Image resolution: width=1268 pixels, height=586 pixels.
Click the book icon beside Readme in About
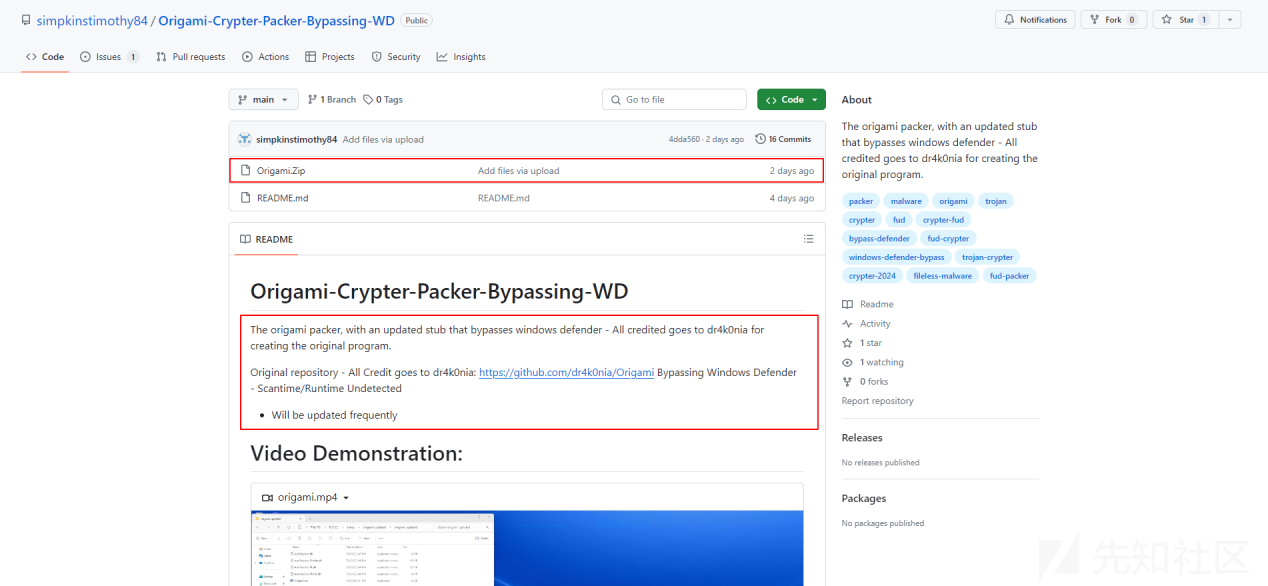tap(847, 304)
